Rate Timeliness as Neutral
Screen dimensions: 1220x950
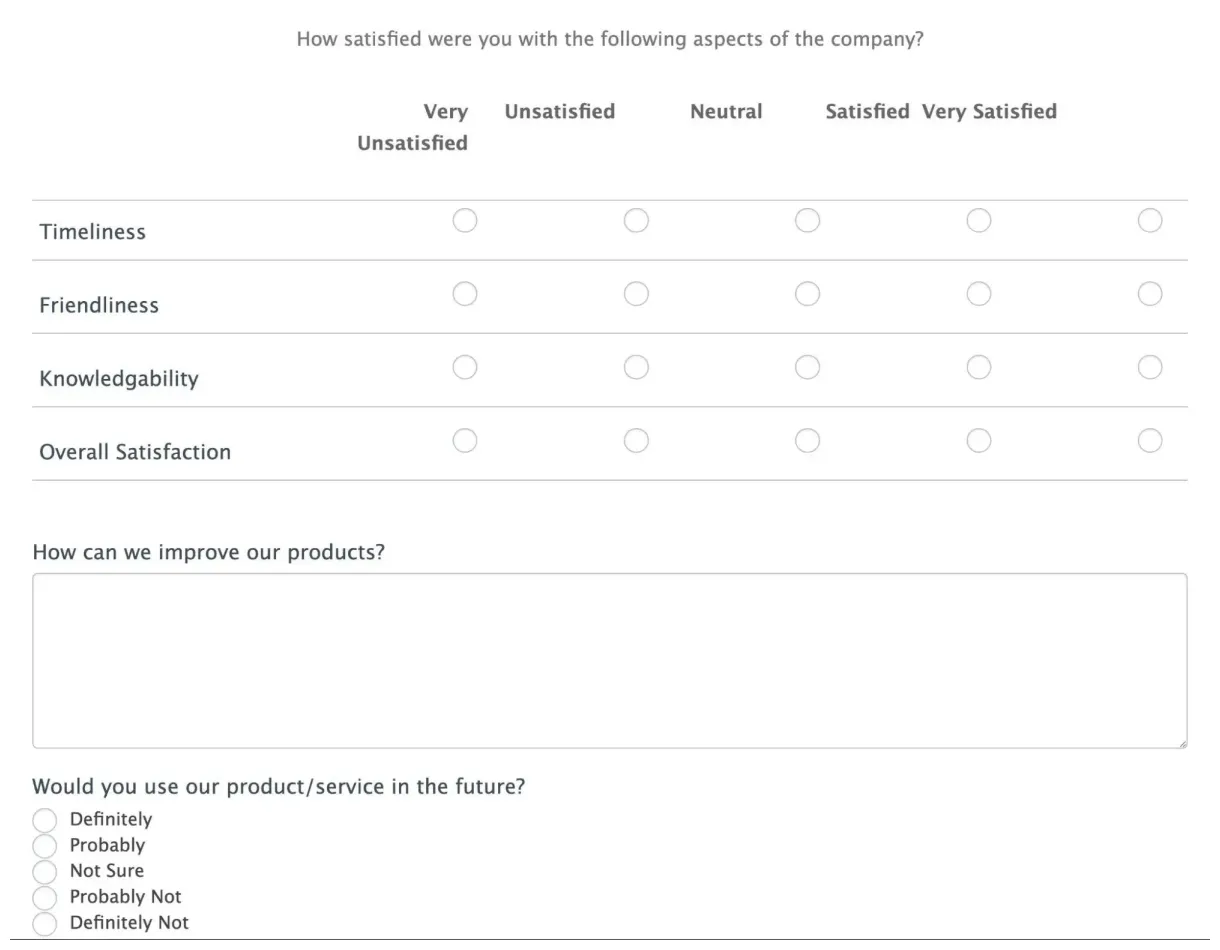pos(807,220)
